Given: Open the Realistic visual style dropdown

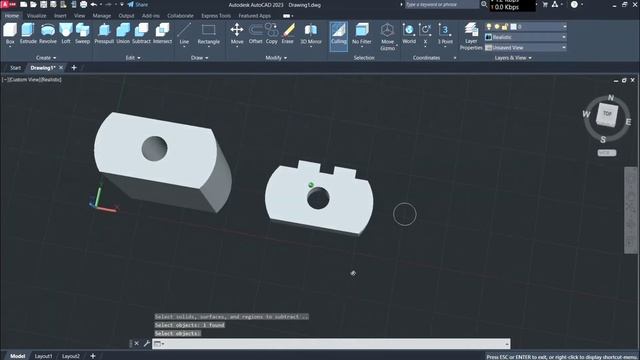Looking at the screenshot, I should pyautogui.click(x=526, y=37).
